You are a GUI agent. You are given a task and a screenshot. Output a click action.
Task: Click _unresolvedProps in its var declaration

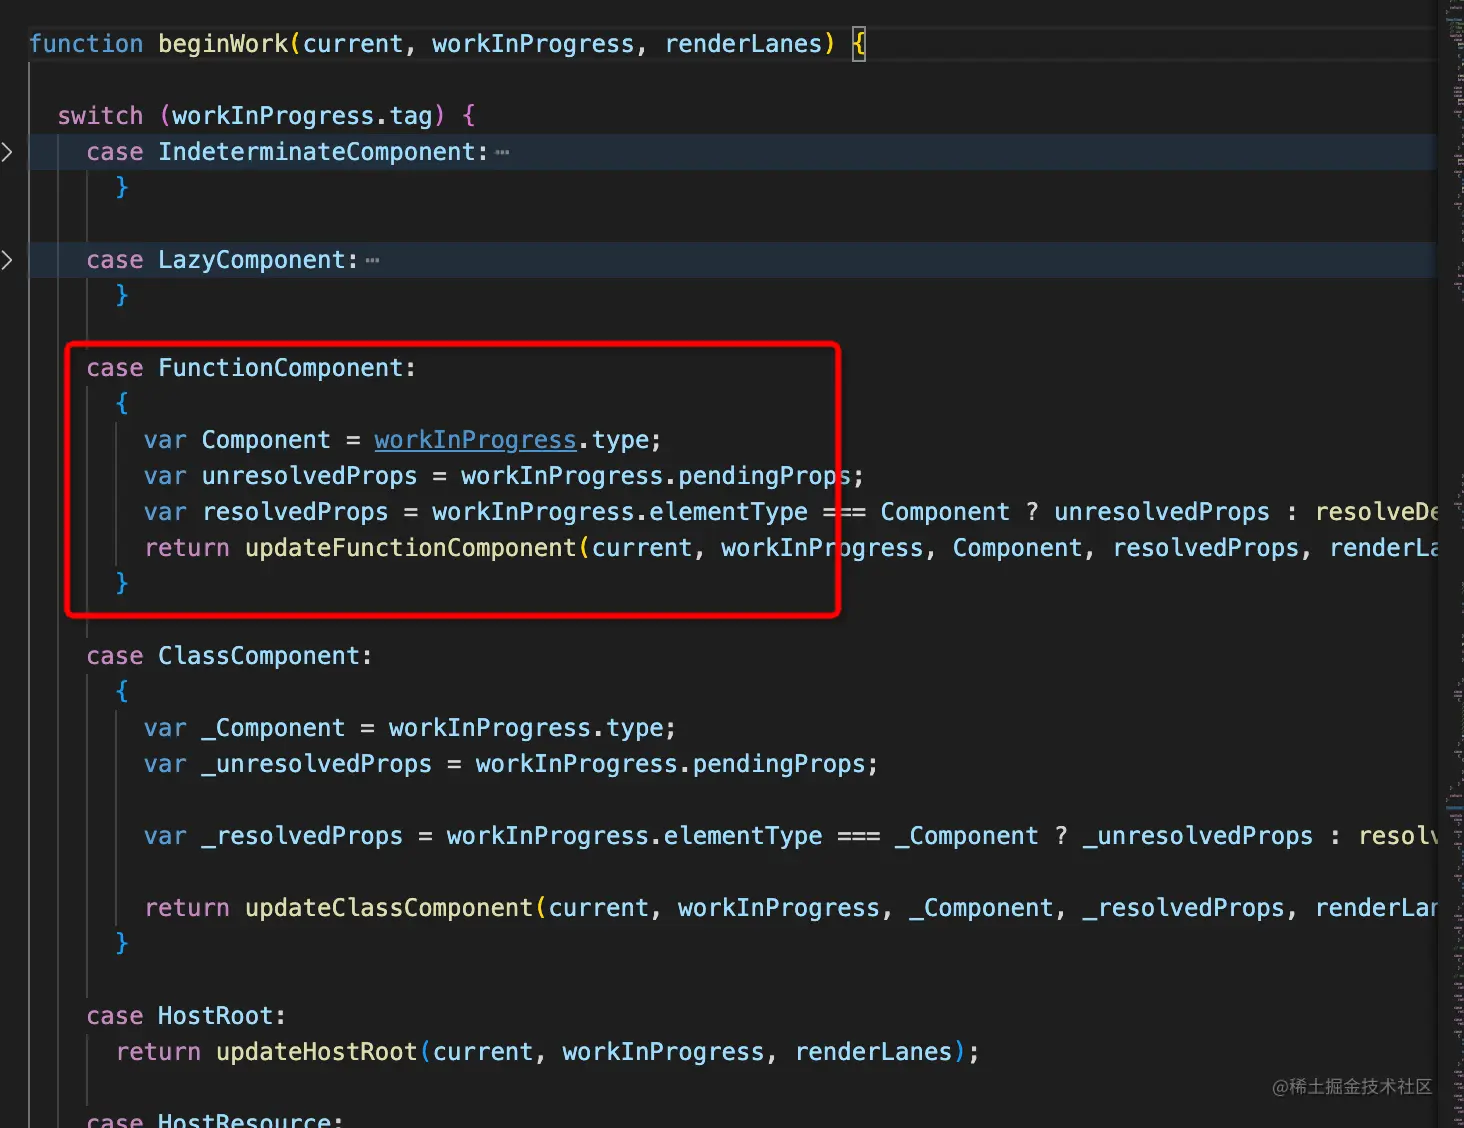[316, 764]
